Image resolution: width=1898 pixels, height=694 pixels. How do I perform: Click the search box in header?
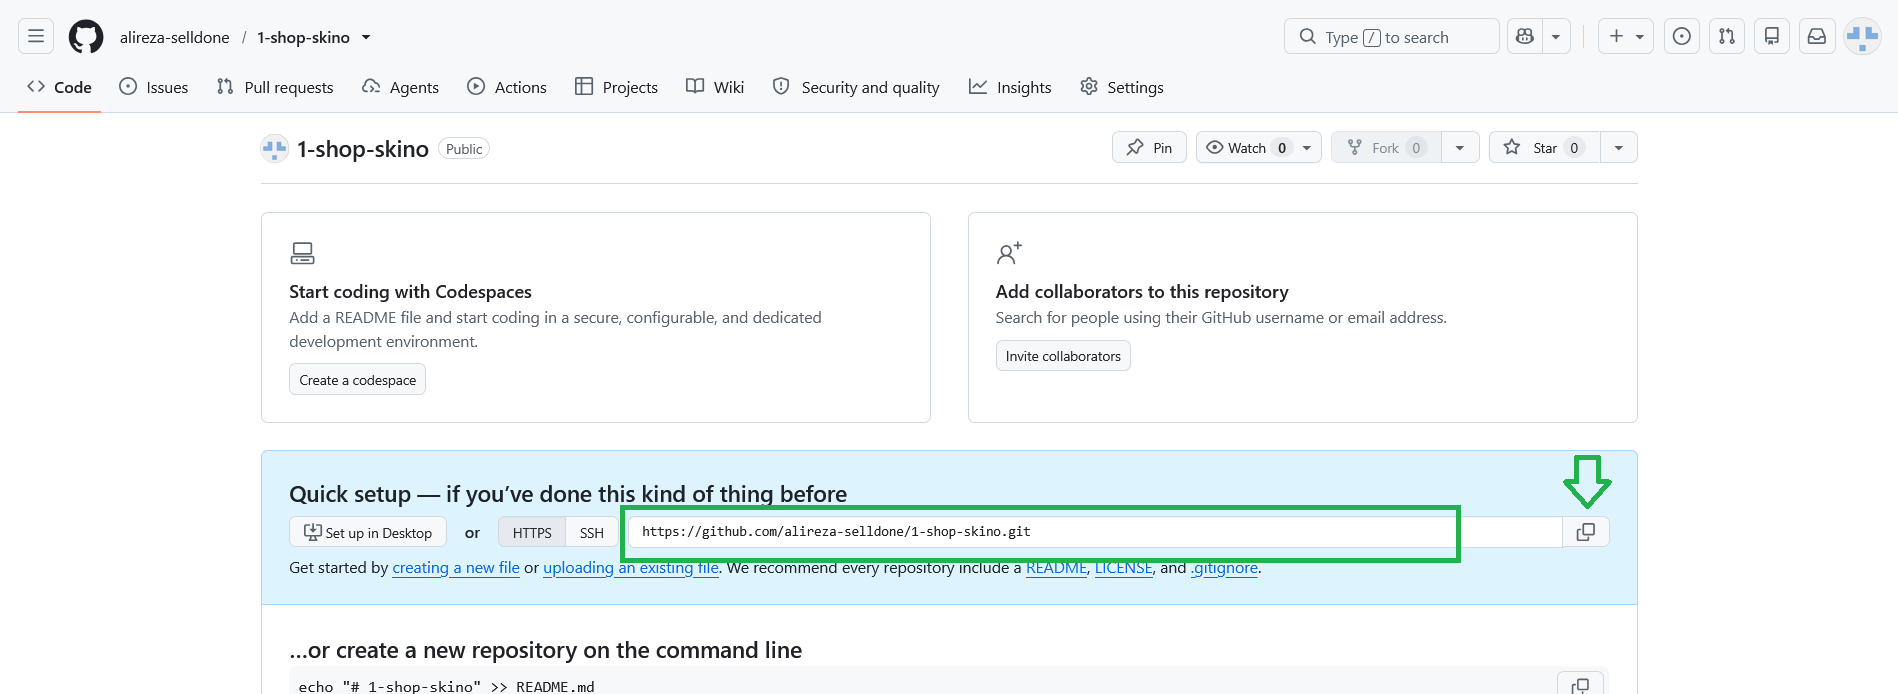point(1391,37)
